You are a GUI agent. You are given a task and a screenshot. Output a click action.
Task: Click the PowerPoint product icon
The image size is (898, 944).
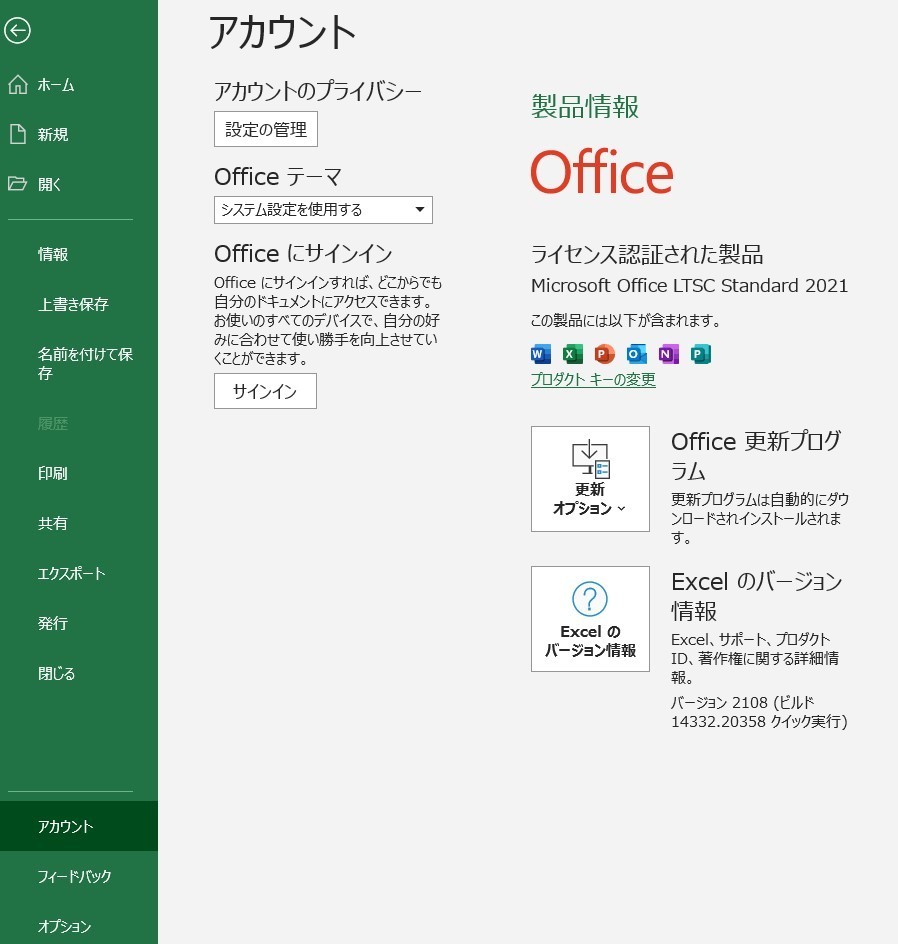click(x=603, y=353)
